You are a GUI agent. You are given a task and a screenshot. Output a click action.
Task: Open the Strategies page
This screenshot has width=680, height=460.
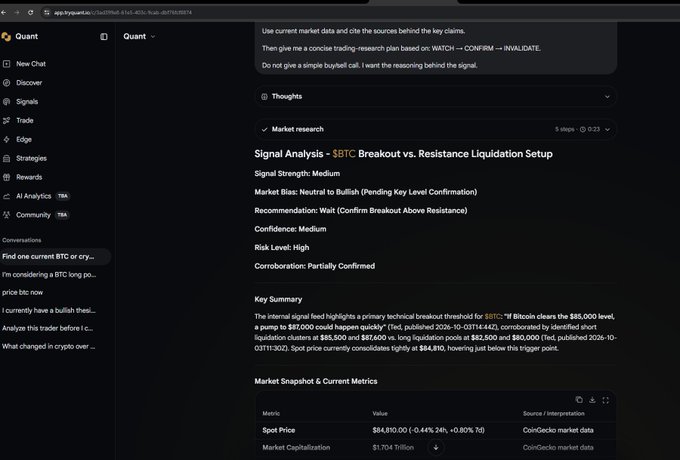tap(31, 159)
